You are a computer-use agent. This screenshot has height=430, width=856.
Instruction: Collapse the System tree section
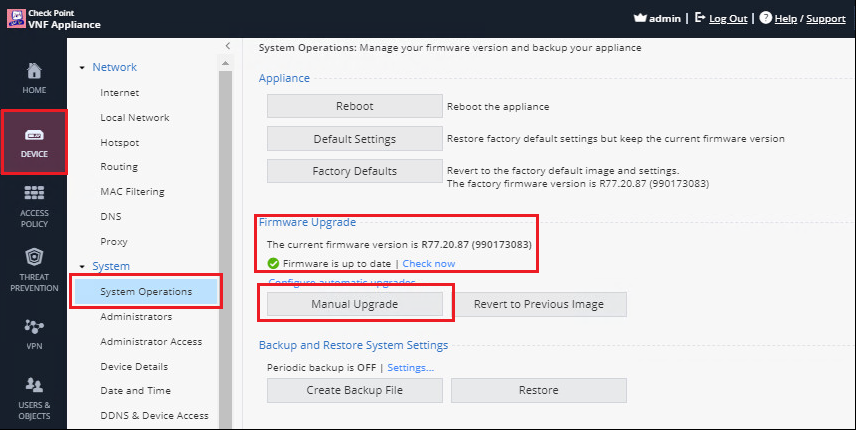[x=82, y=267]
